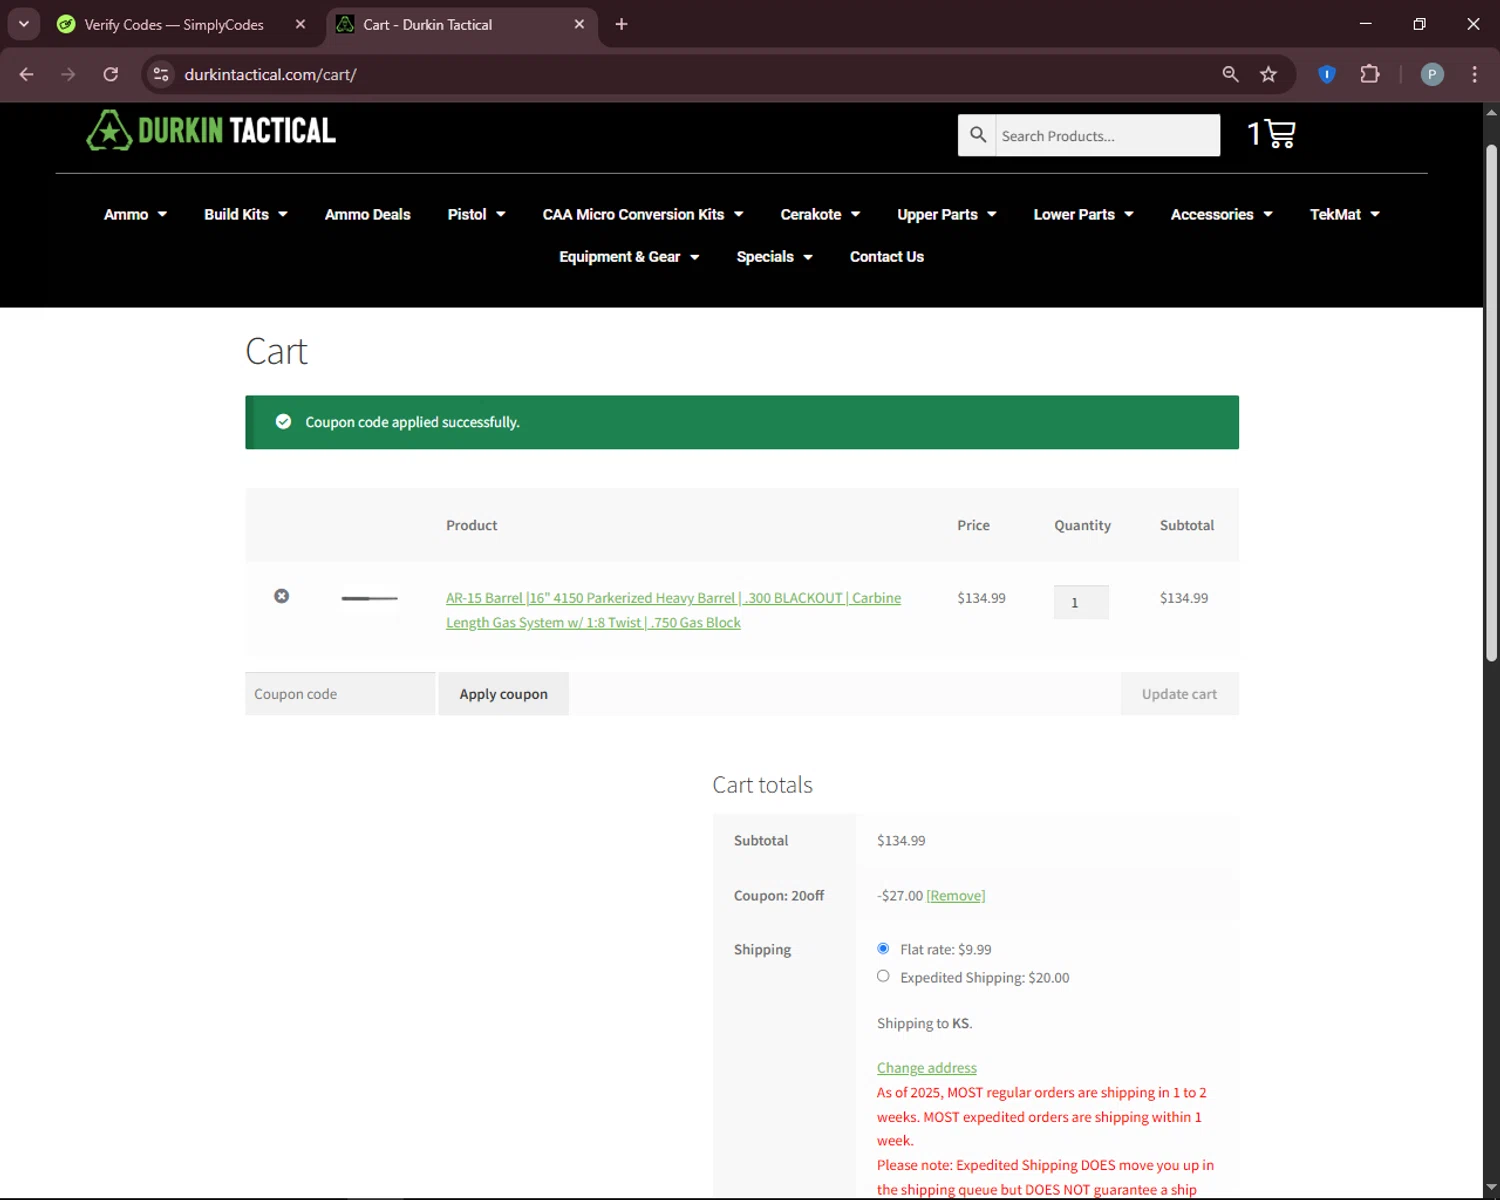Select Flat rate $9.99 shipping
This screenshot has height=1200, width=1500.
[x=883, y=948]
